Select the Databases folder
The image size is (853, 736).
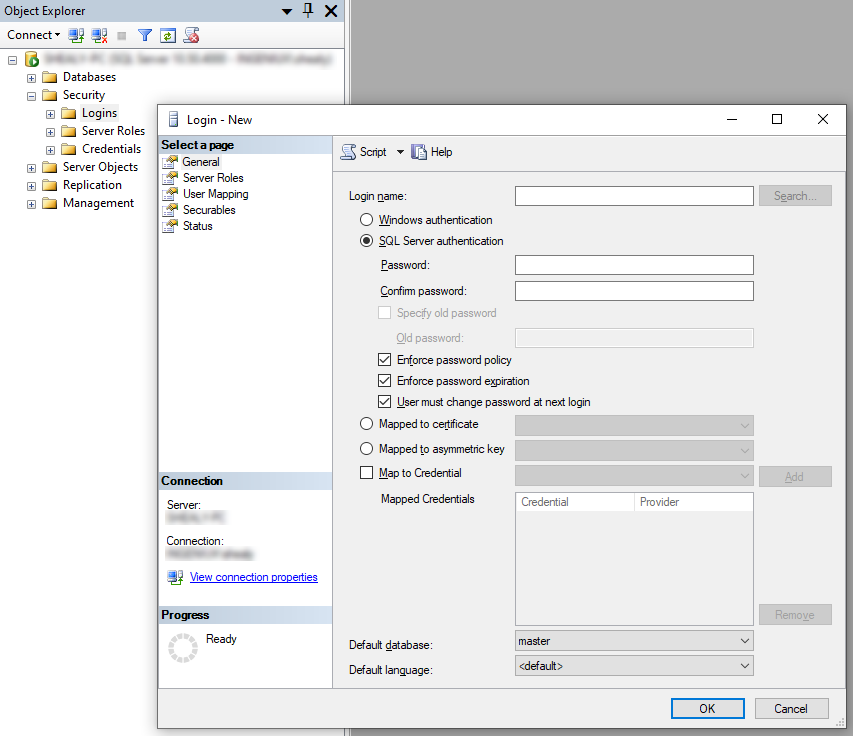(89, 77)
